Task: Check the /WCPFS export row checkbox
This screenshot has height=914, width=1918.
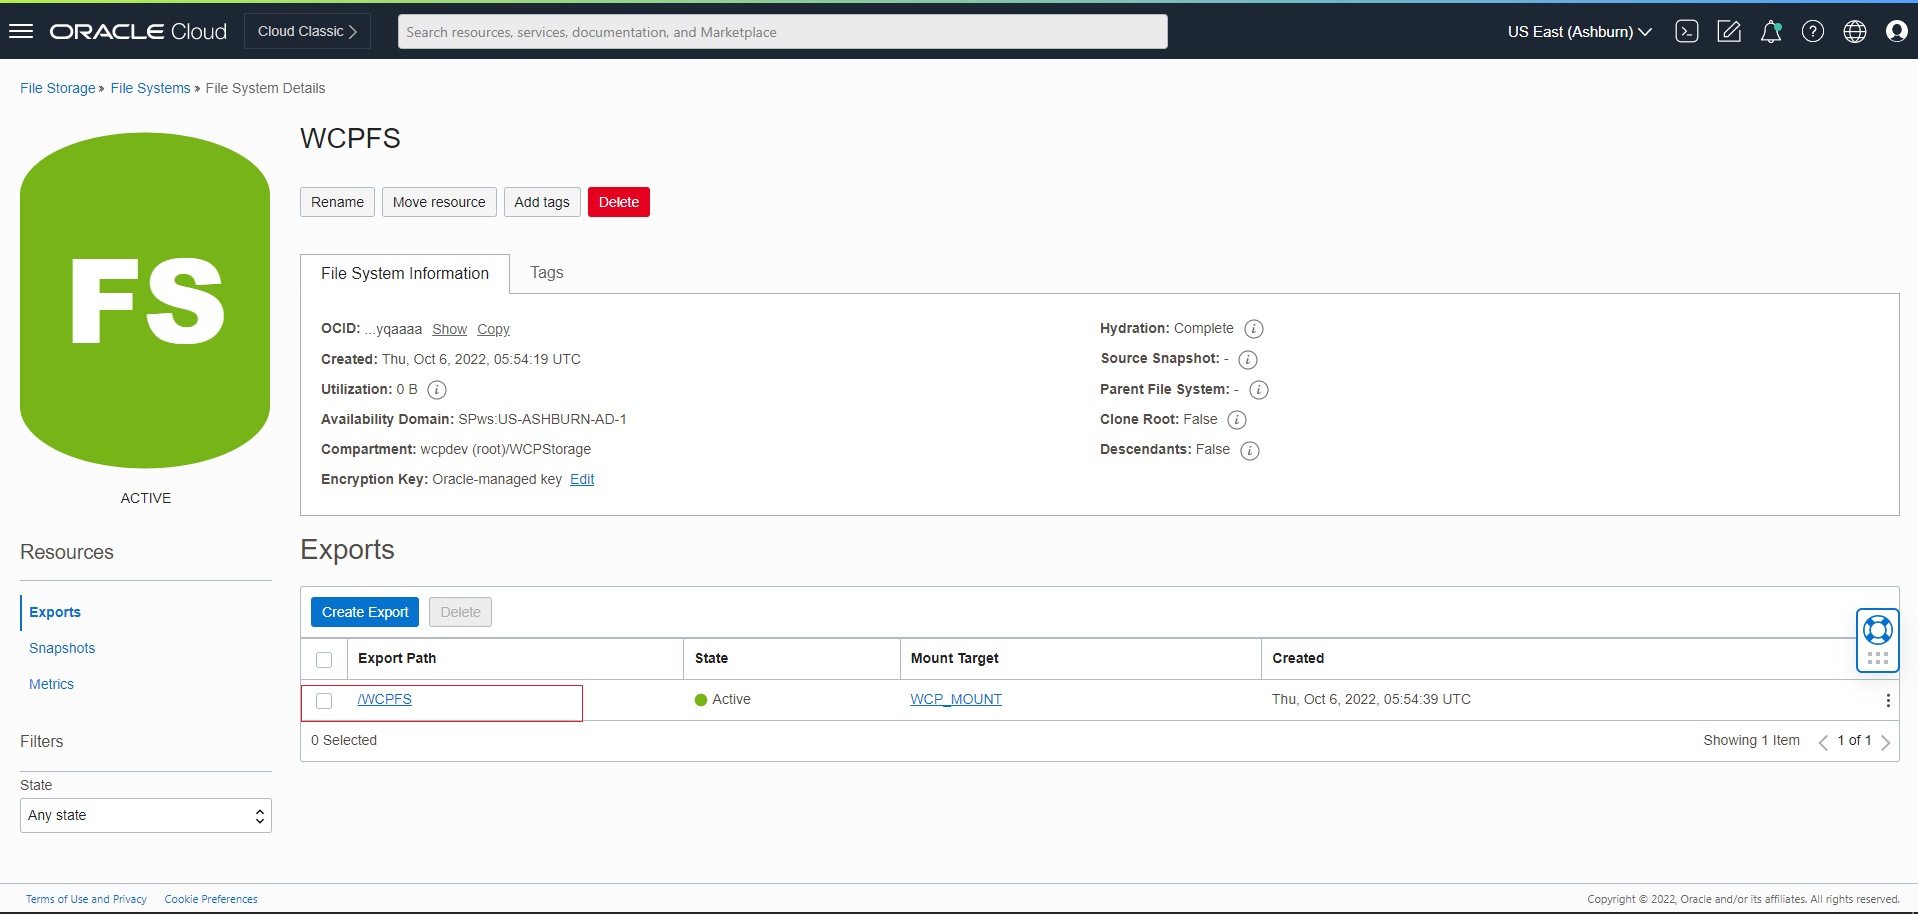Action: (324, 701)
